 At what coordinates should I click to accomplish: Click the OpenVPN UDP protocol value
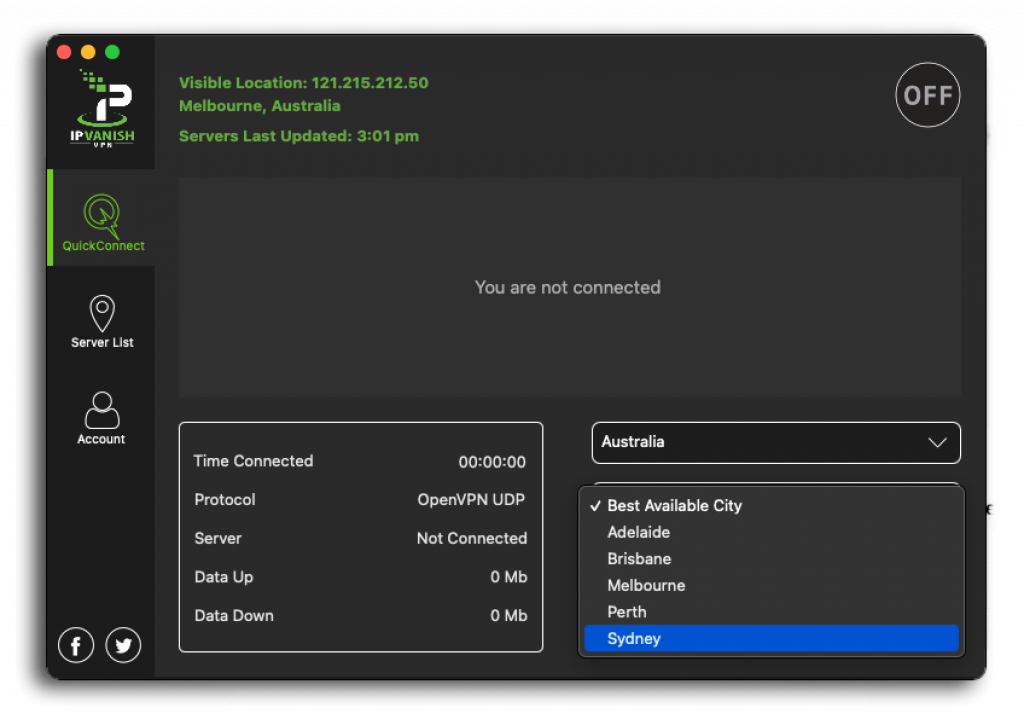(472, 500)
